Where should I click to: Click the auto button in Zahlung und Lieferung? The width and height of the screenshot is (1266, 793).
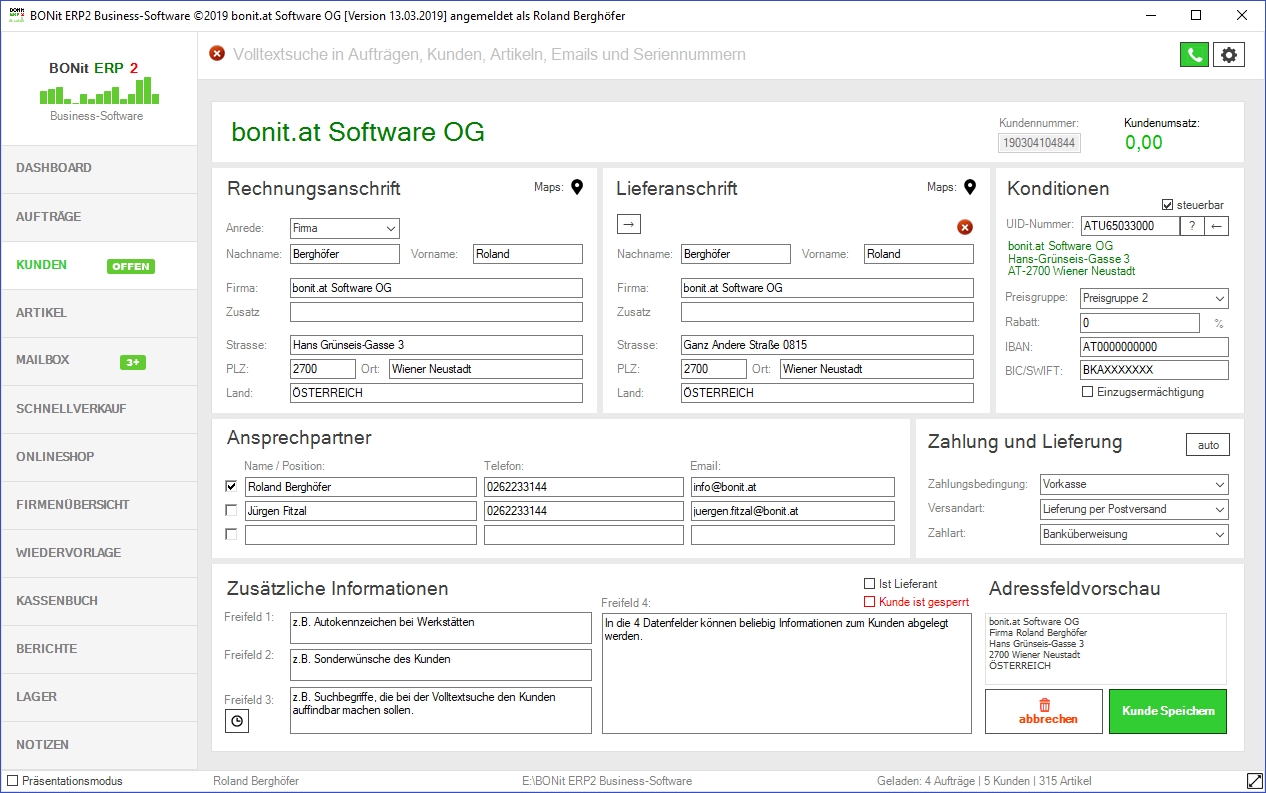pos(1208,445)
